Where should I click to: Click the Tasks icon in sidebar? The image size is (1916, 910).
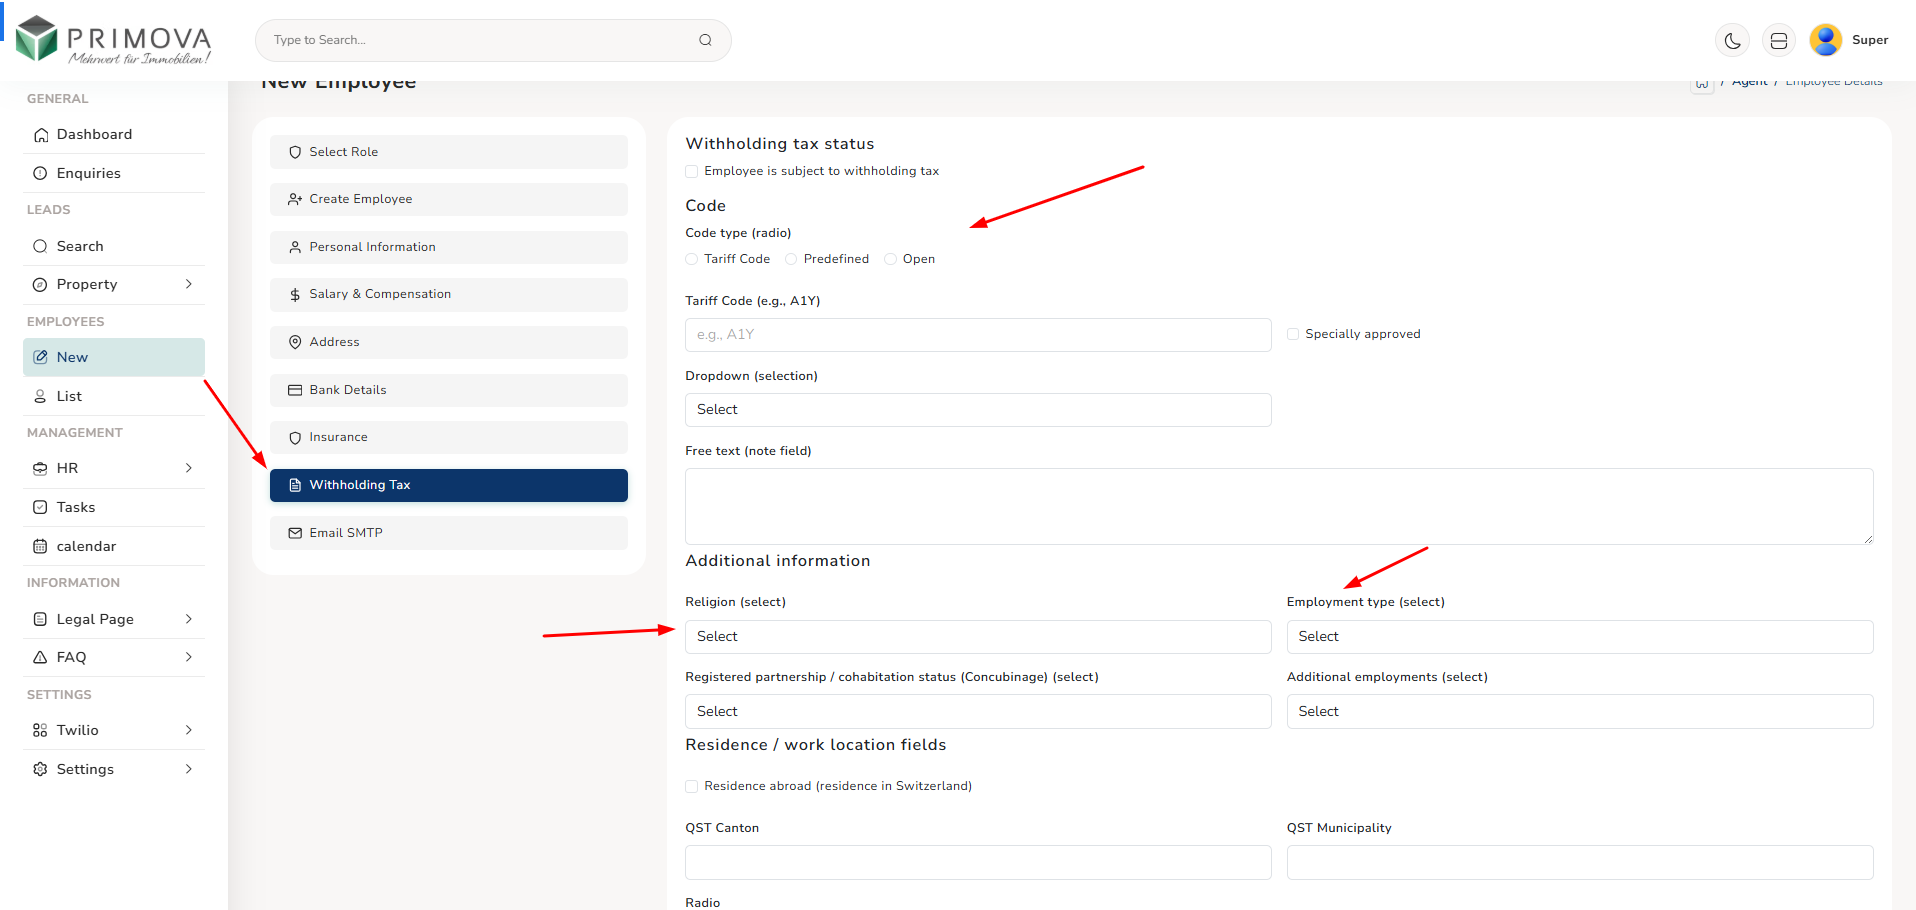tap(40, 507)
